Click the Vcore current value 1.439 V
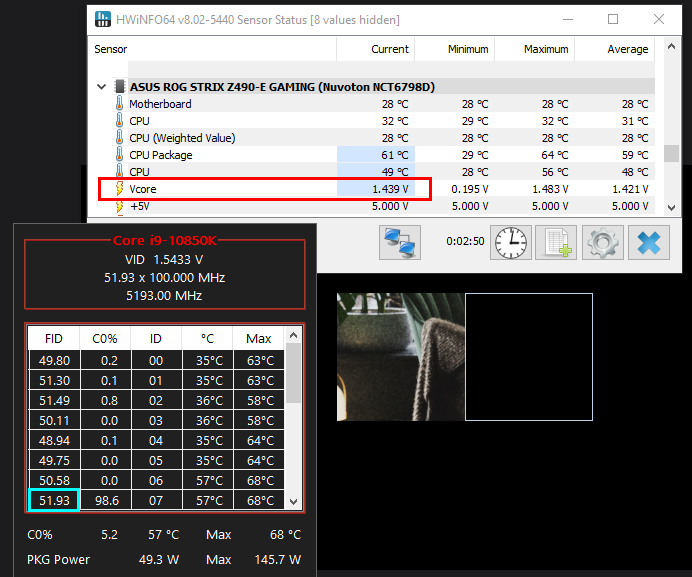Image resolution: width=692 pixels, height=577 pixels. (390, 189)
